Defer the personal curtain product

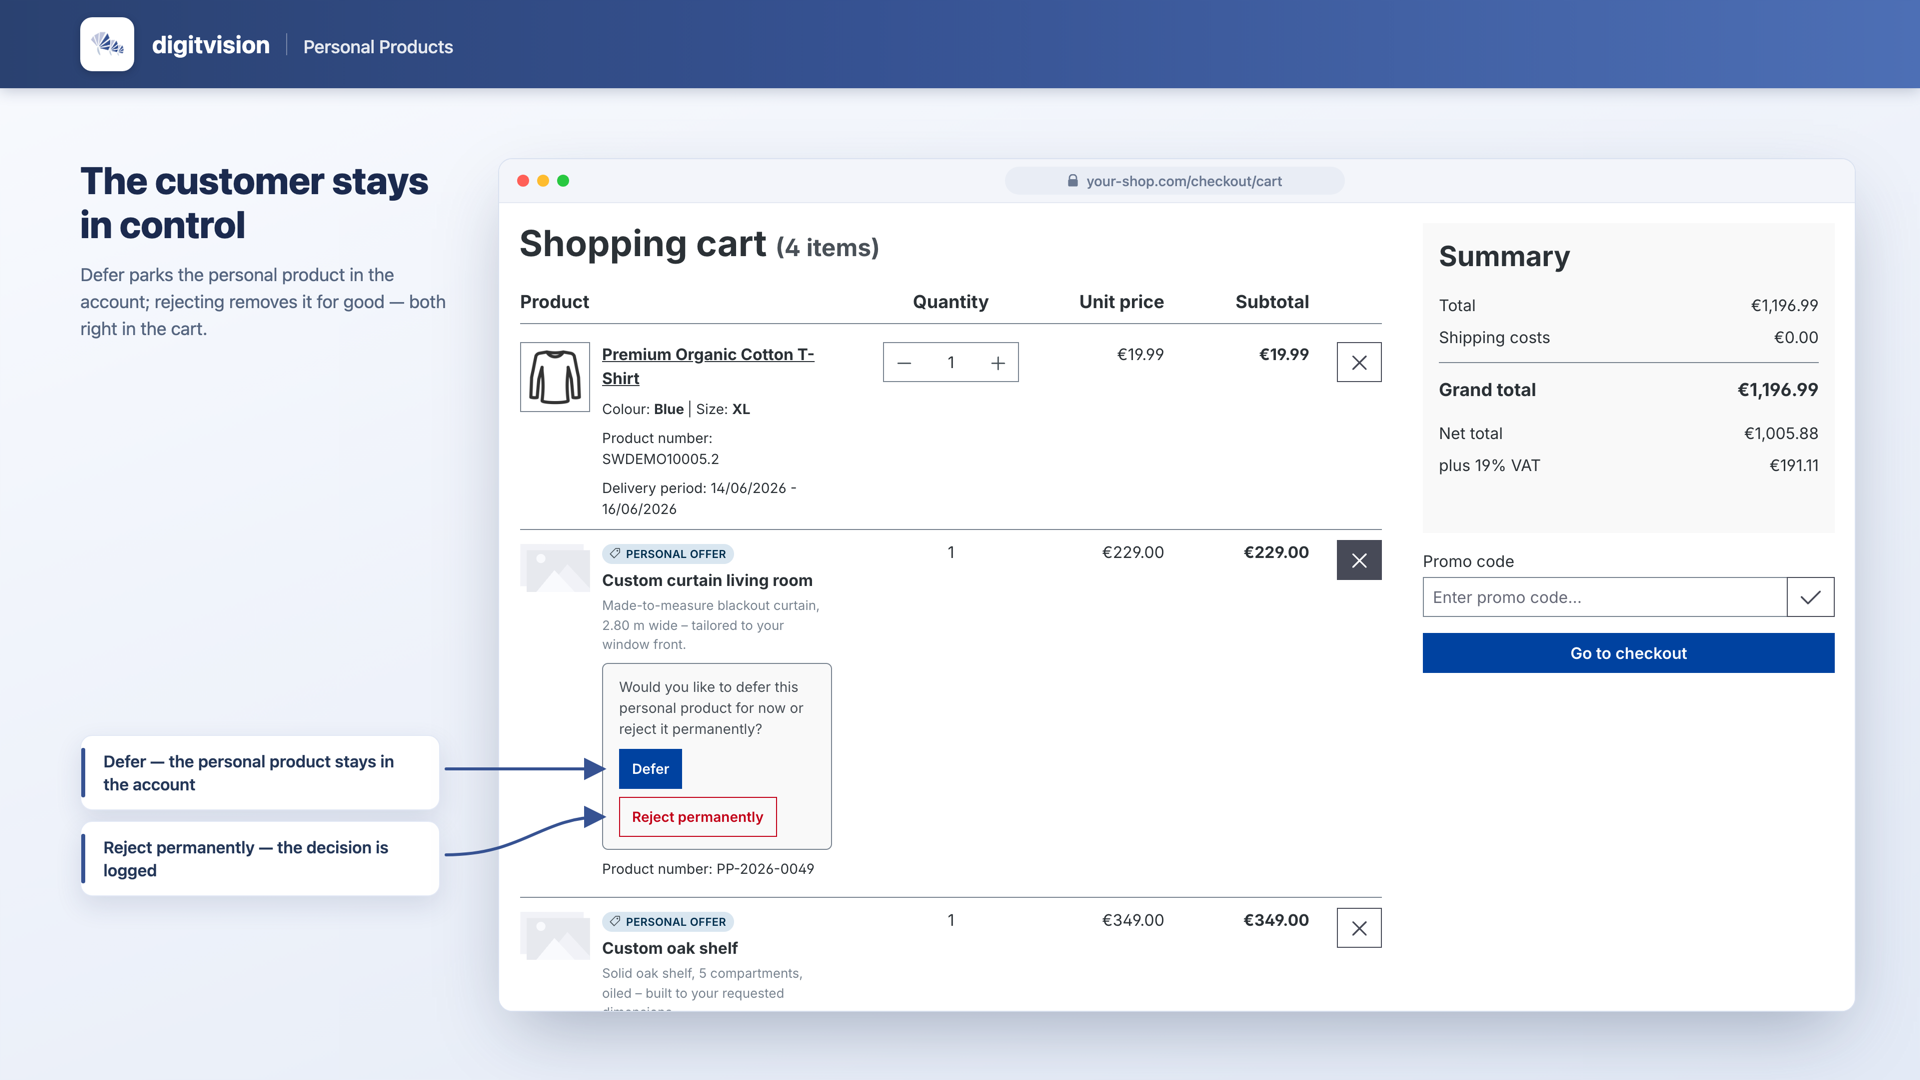coord(650,769)
